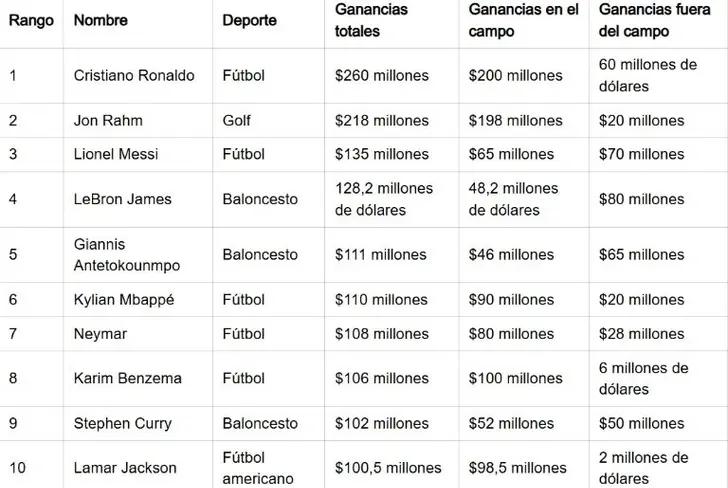Click the Giannis Antetokounmpo cell
Image resolution: width=728 pixels, height=488 pixels.
point(124,255)
